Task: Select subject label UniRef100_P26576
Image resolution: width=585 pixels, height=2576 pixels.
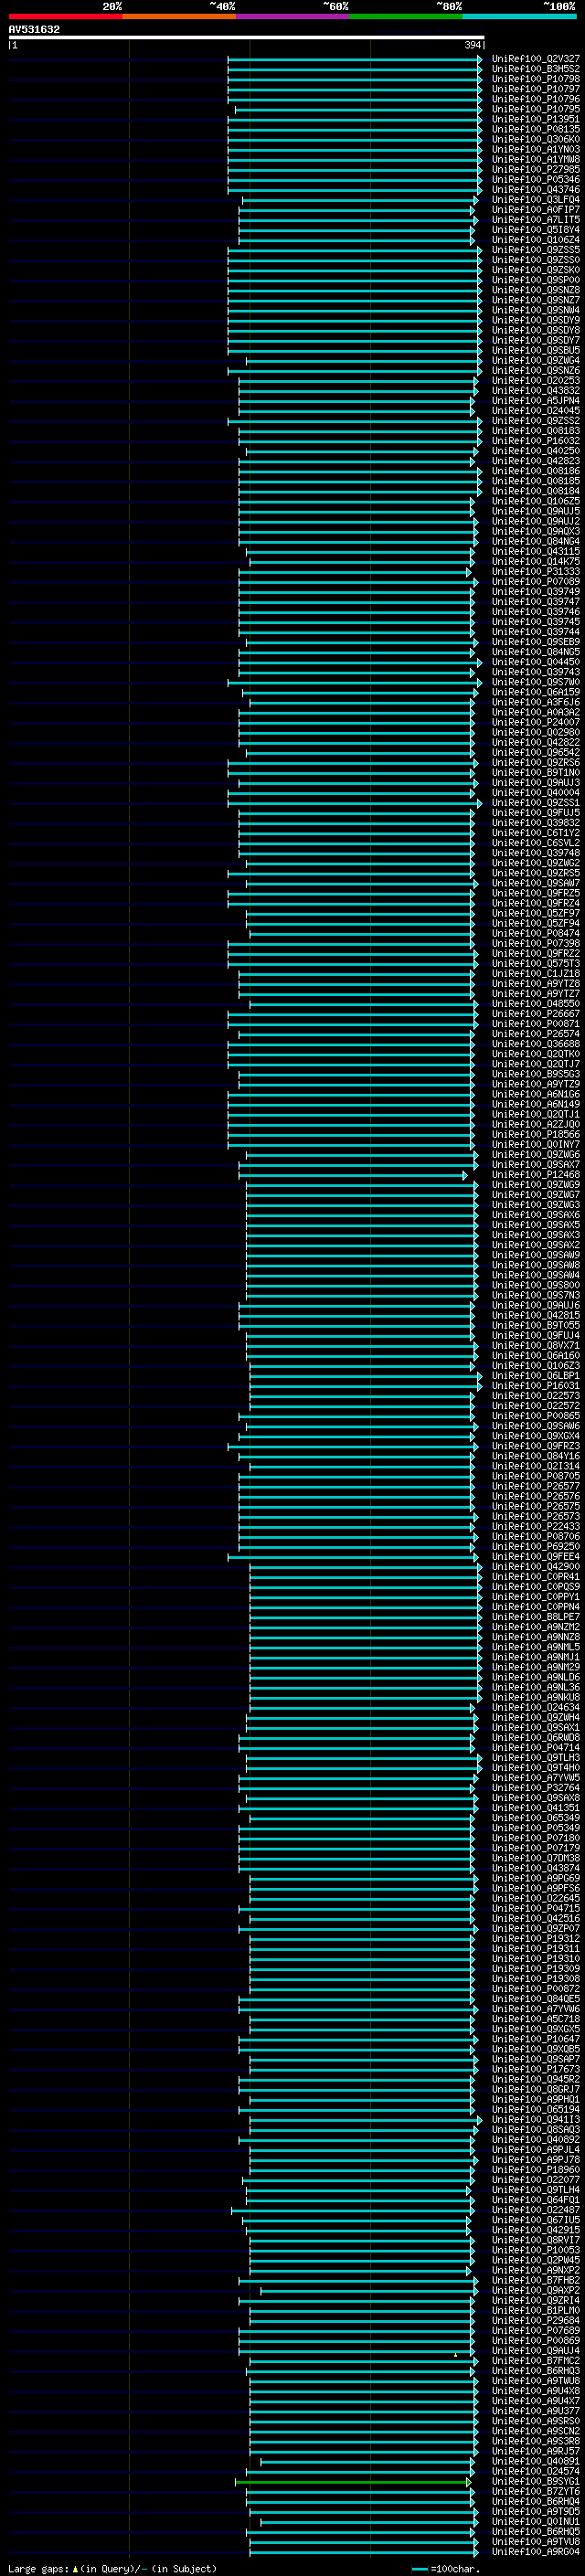Action: tap(536, 1497)
